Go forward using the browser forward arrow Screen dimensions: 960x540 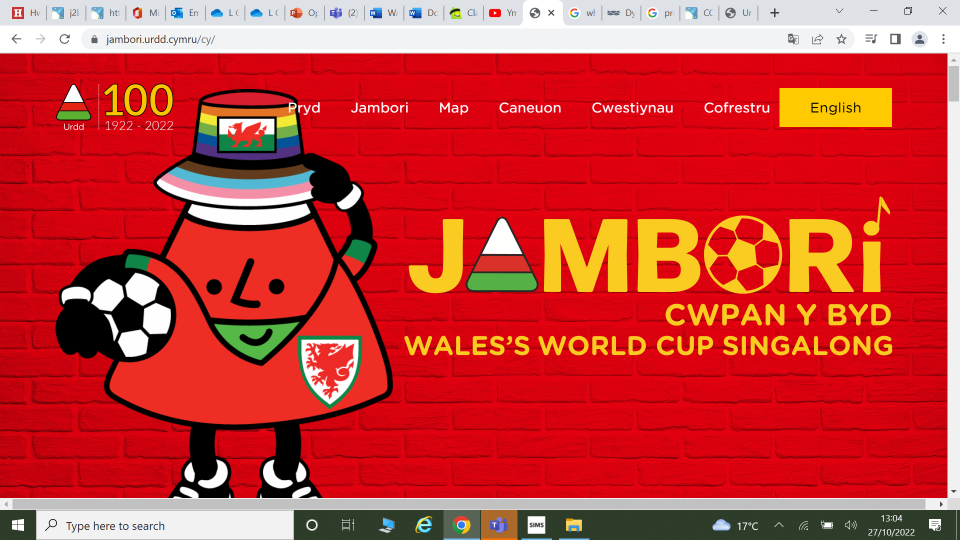pyautogui.click(x=40, y=39)
